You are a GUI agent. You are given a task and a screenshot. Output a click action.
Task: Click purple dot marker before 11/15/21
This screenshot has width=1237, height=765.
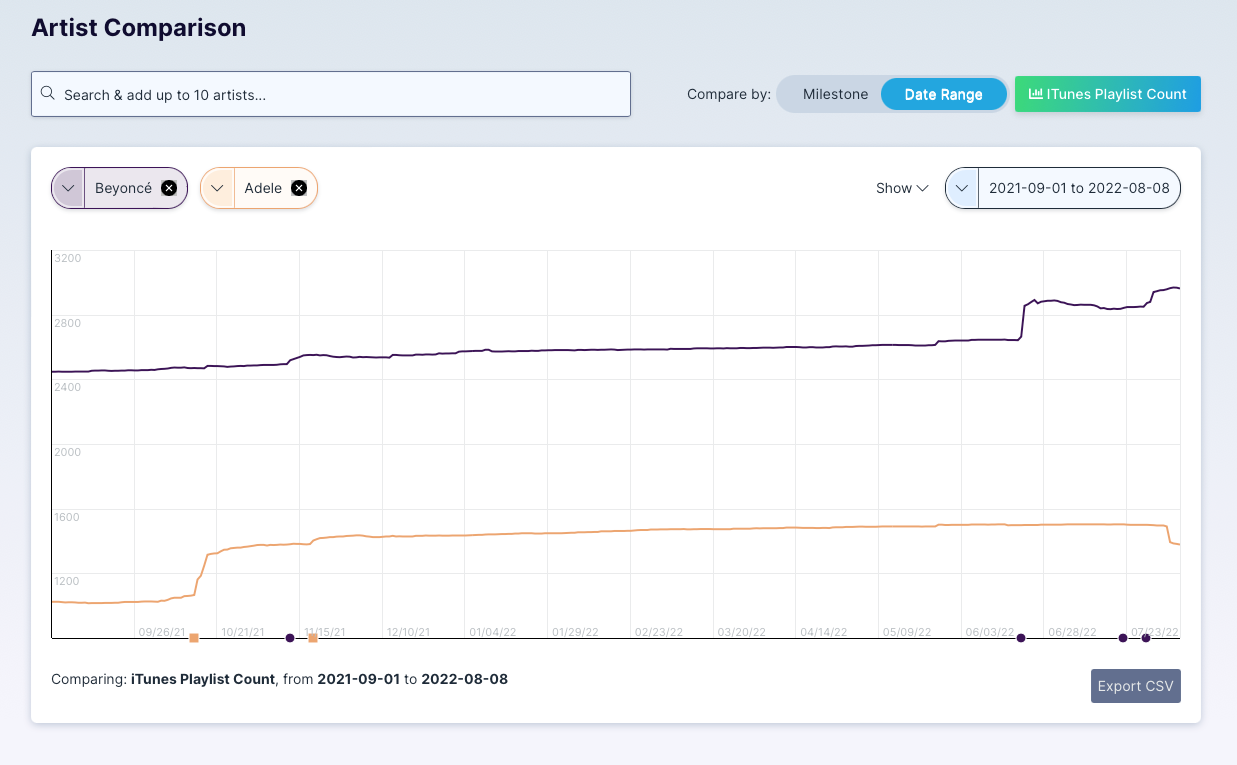290,638
